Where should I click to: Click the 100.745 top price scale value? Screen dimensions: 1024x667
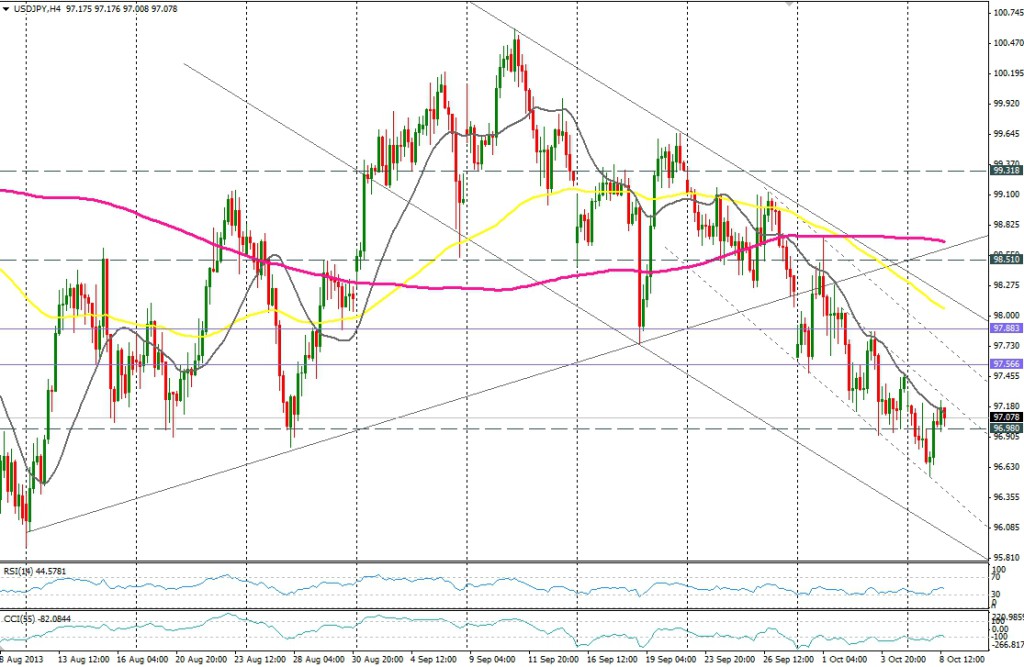click(1005, 13)
